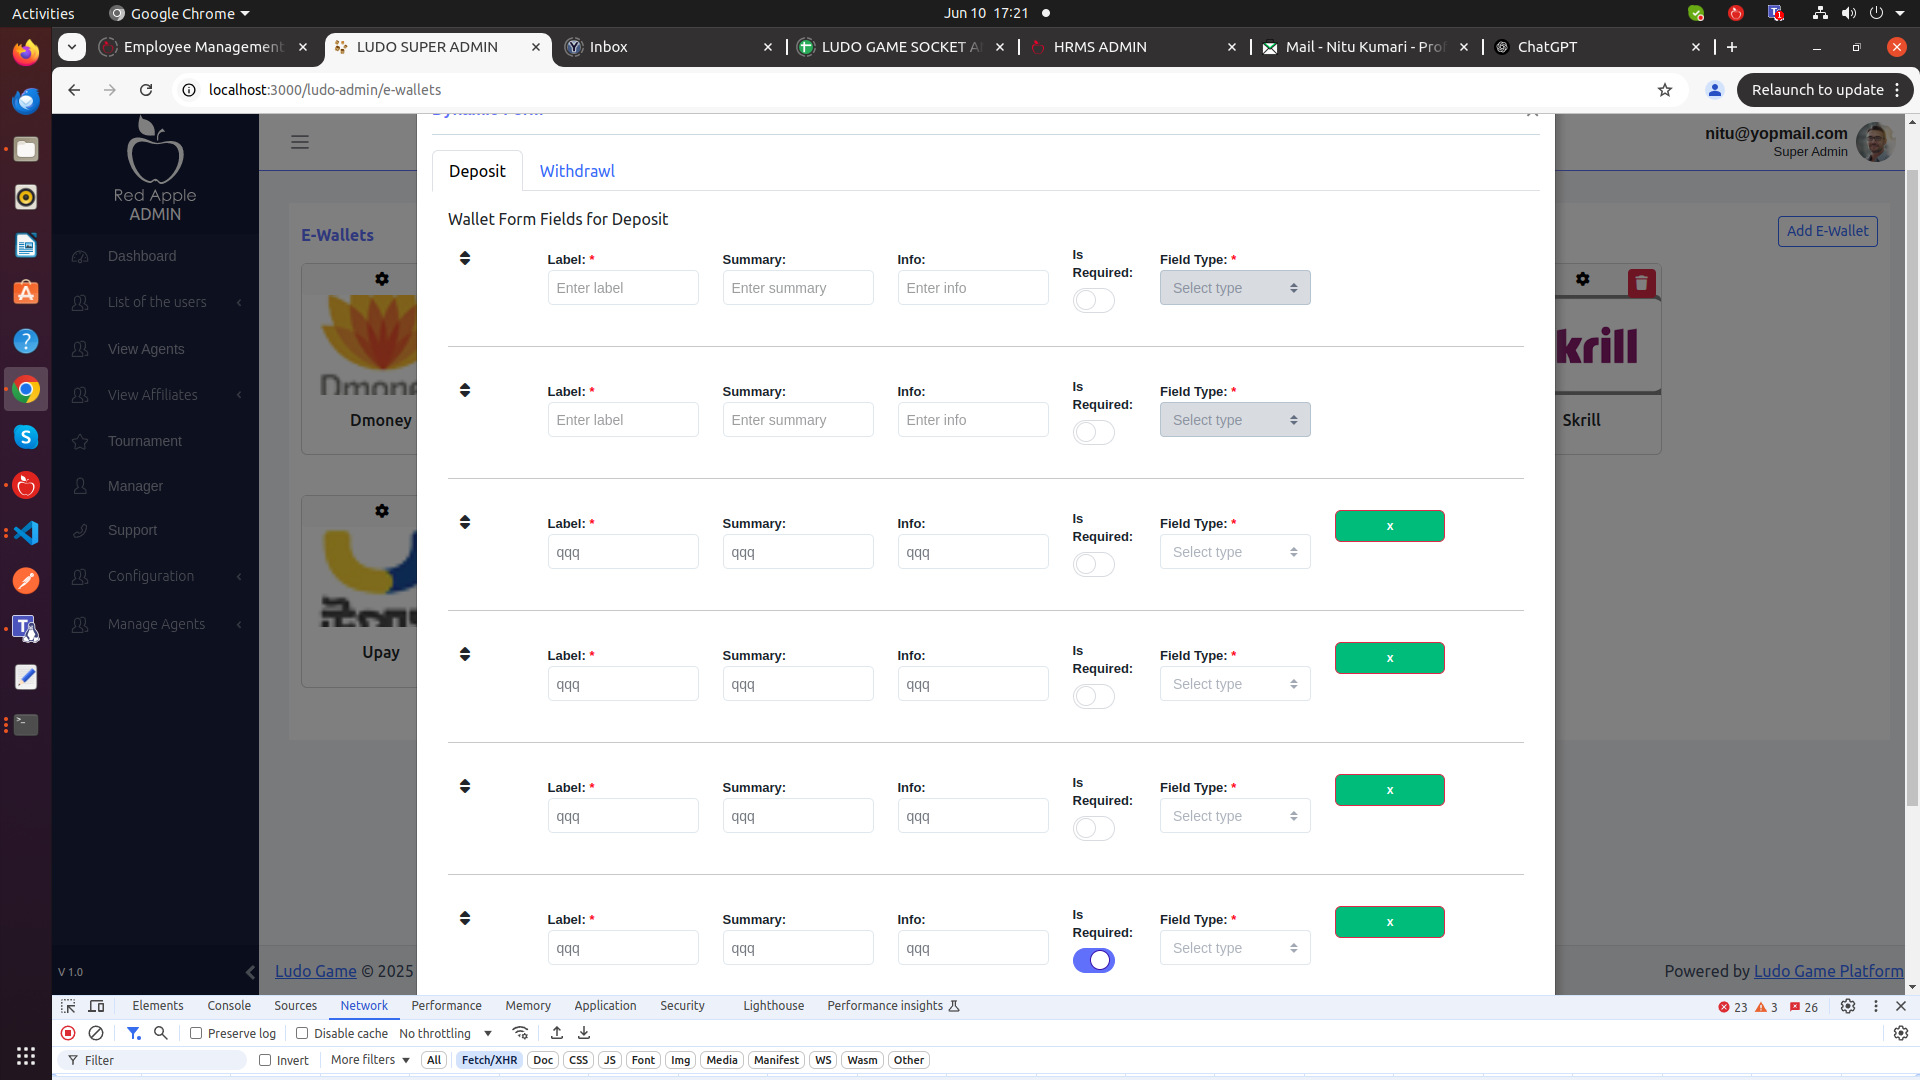Viewport: 1920px width, 1080px height.
Task: Click the import HAR upload icon
Action: 557,1033
